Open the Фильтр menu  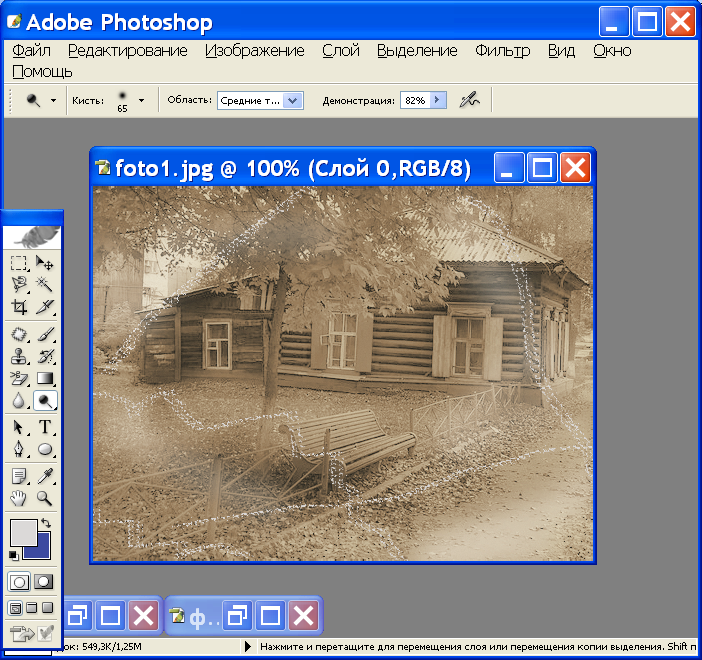503,51
